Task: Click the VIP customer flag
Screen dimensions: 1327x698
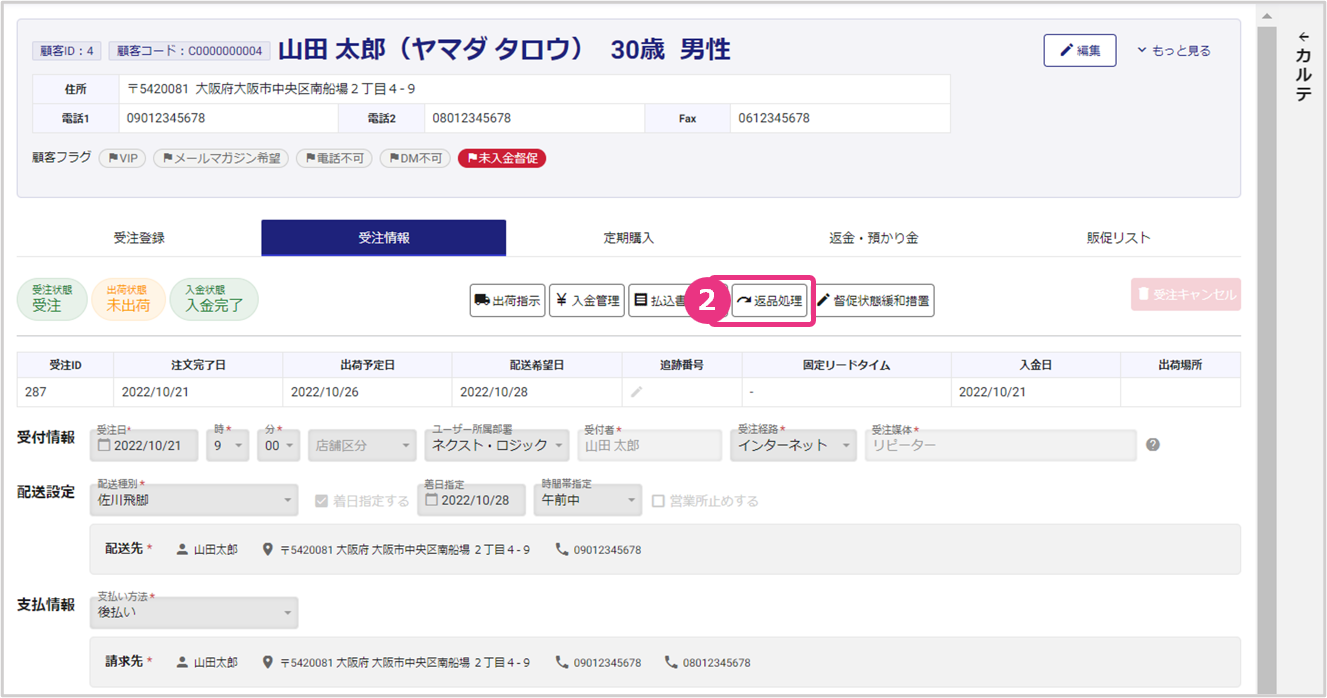Action: [122, 158]
